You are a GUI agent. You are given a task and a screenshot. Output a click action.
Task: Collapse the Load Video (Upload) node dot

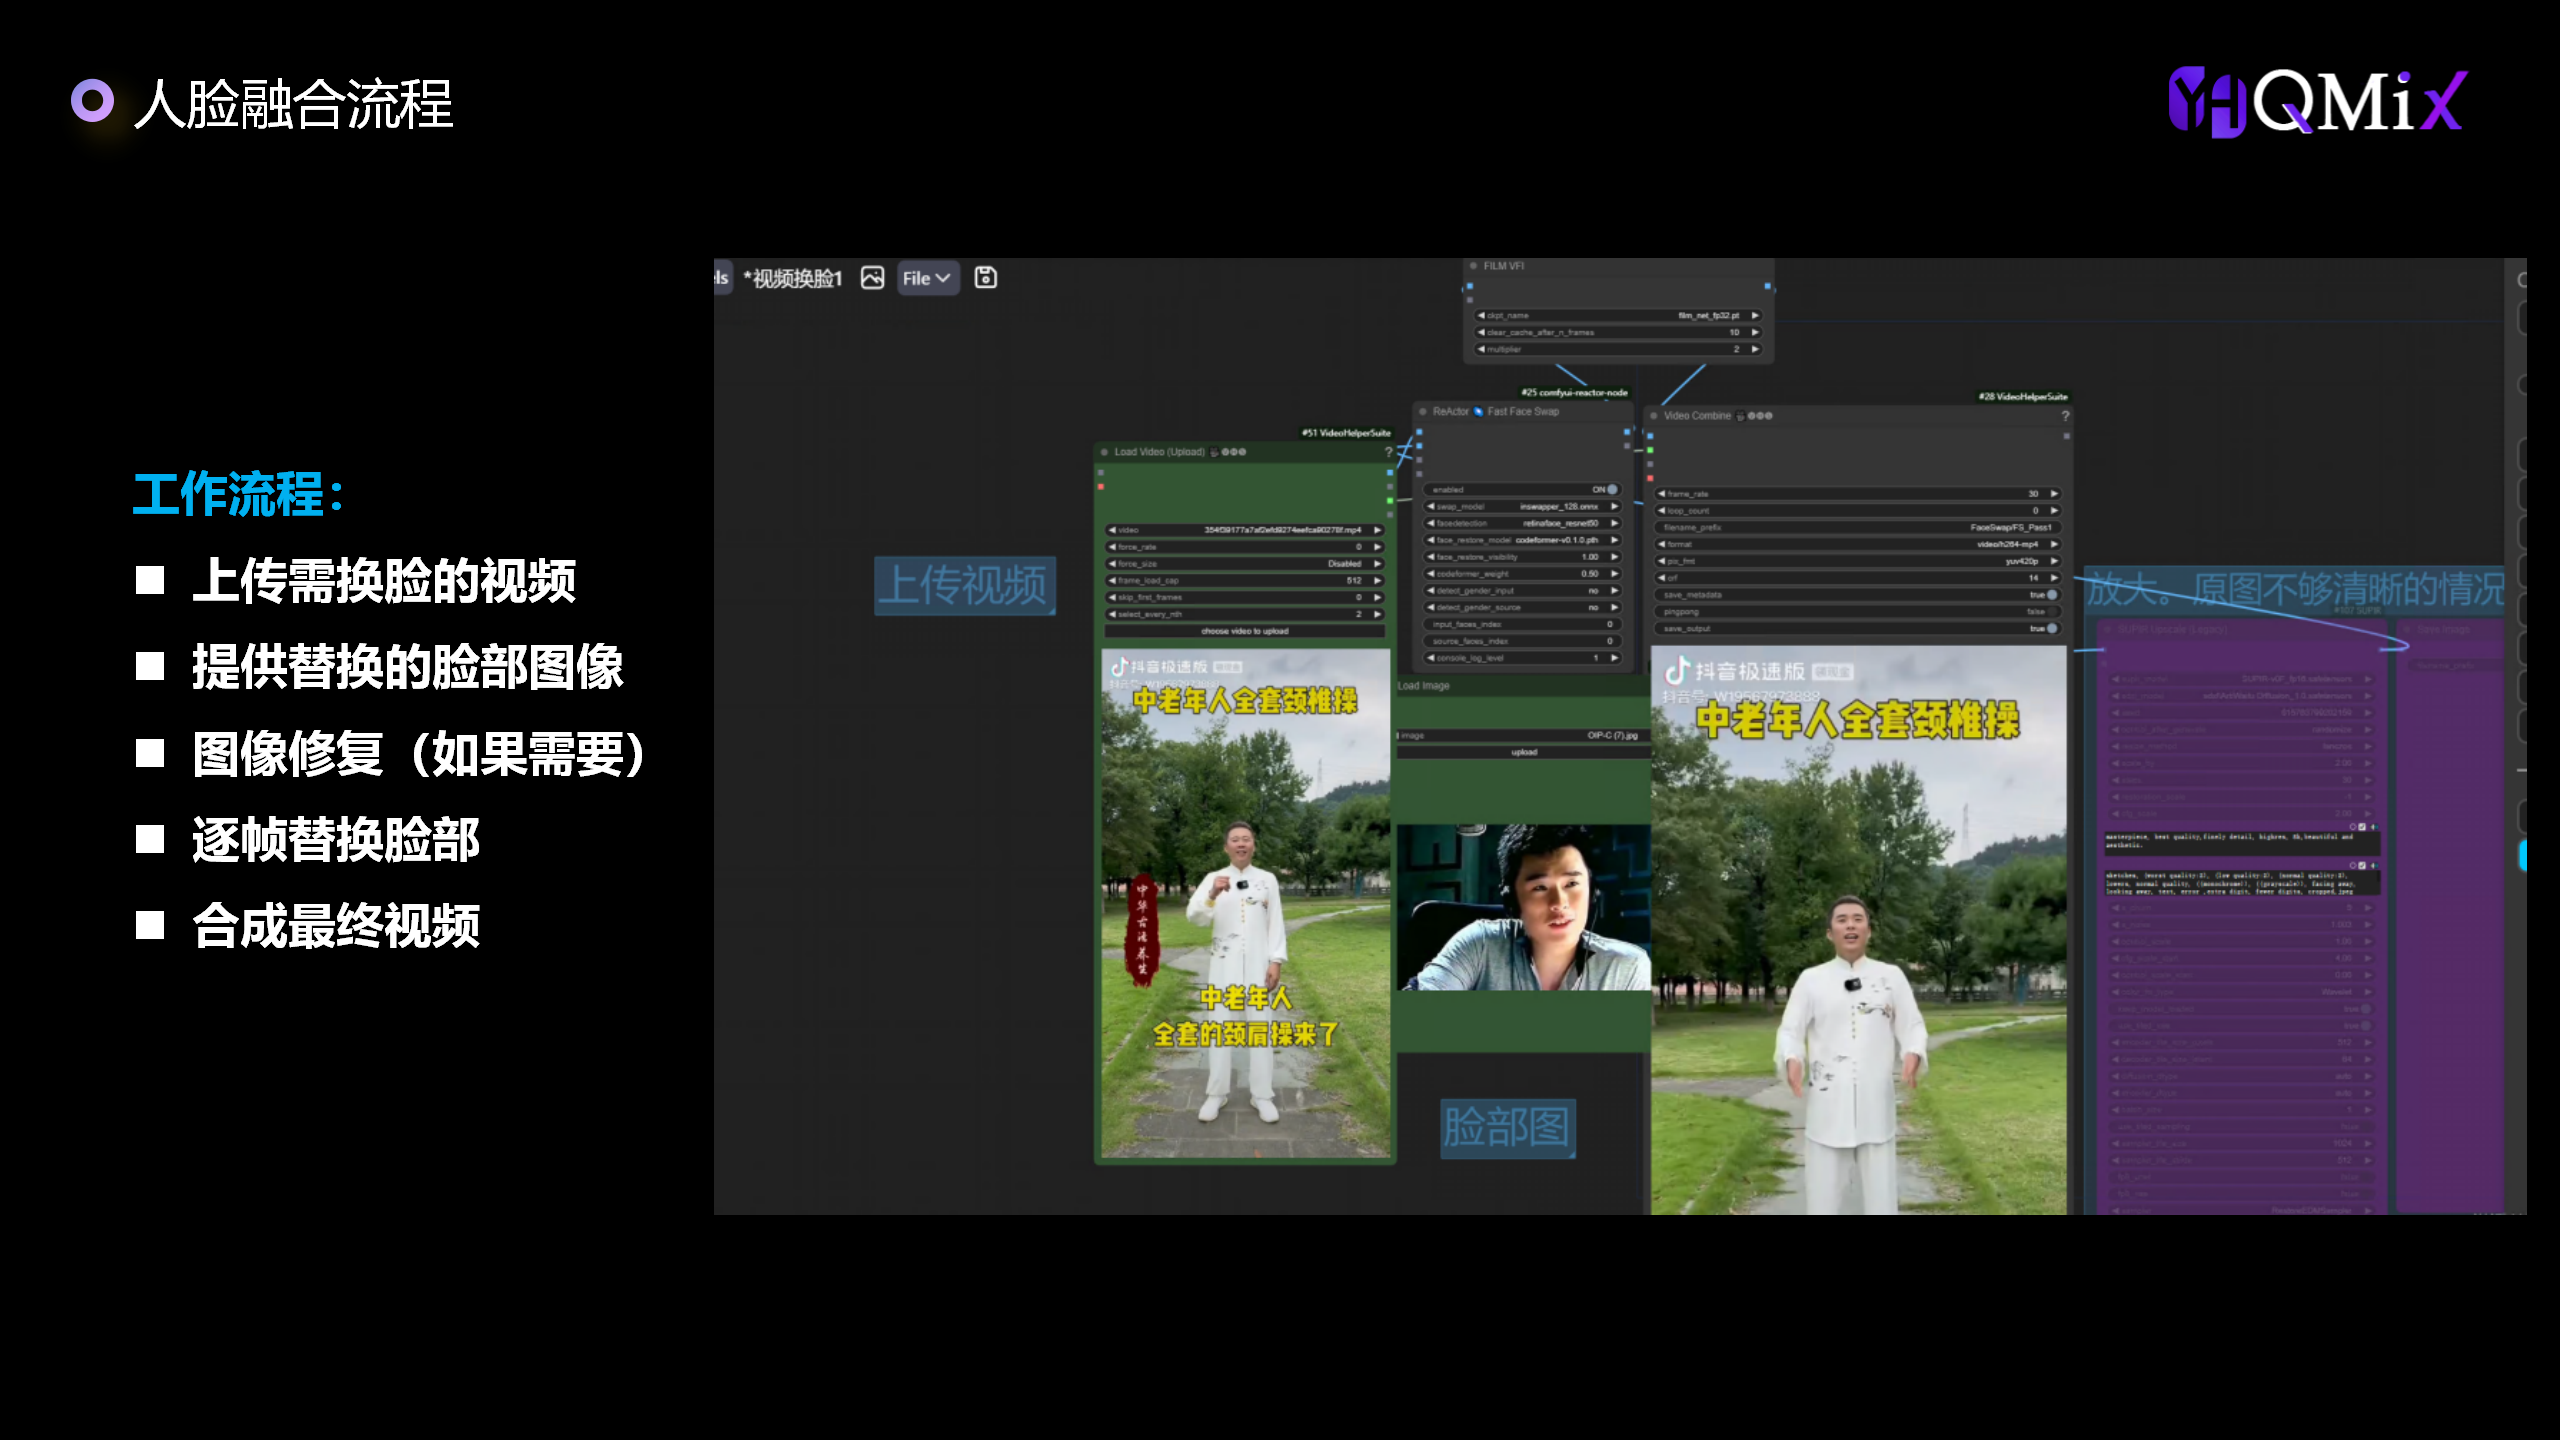pyautogui.click(x=1104, y=452)
